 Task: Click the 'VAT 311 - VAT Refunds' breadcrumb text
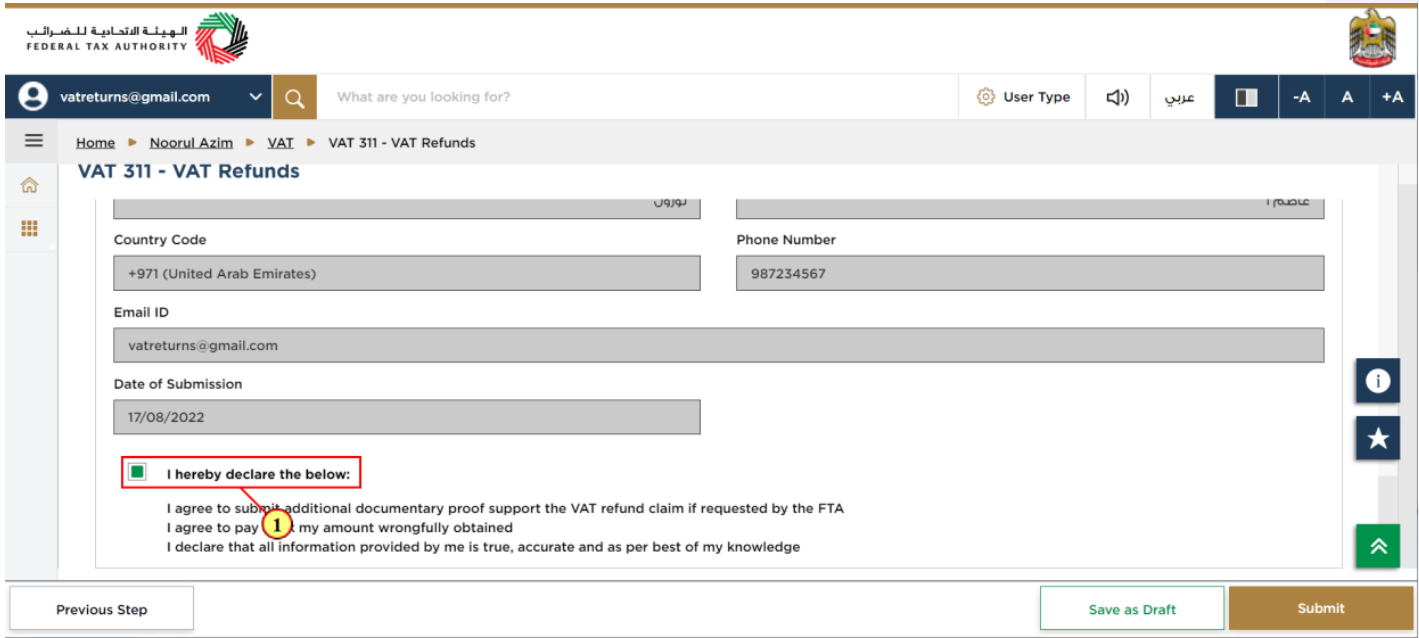click(402, 143)
